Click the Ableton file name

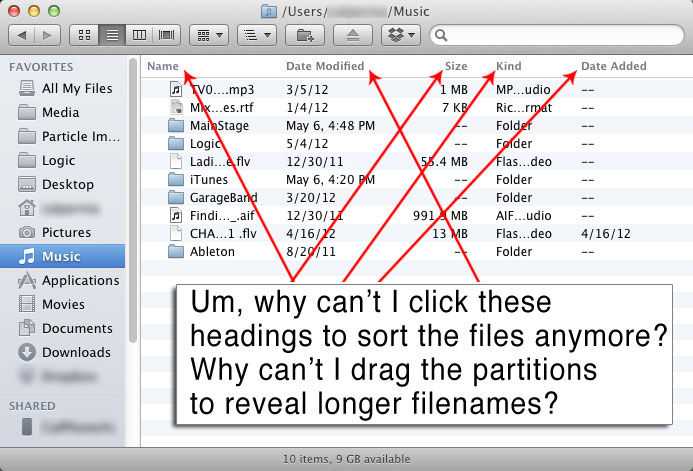212,251
